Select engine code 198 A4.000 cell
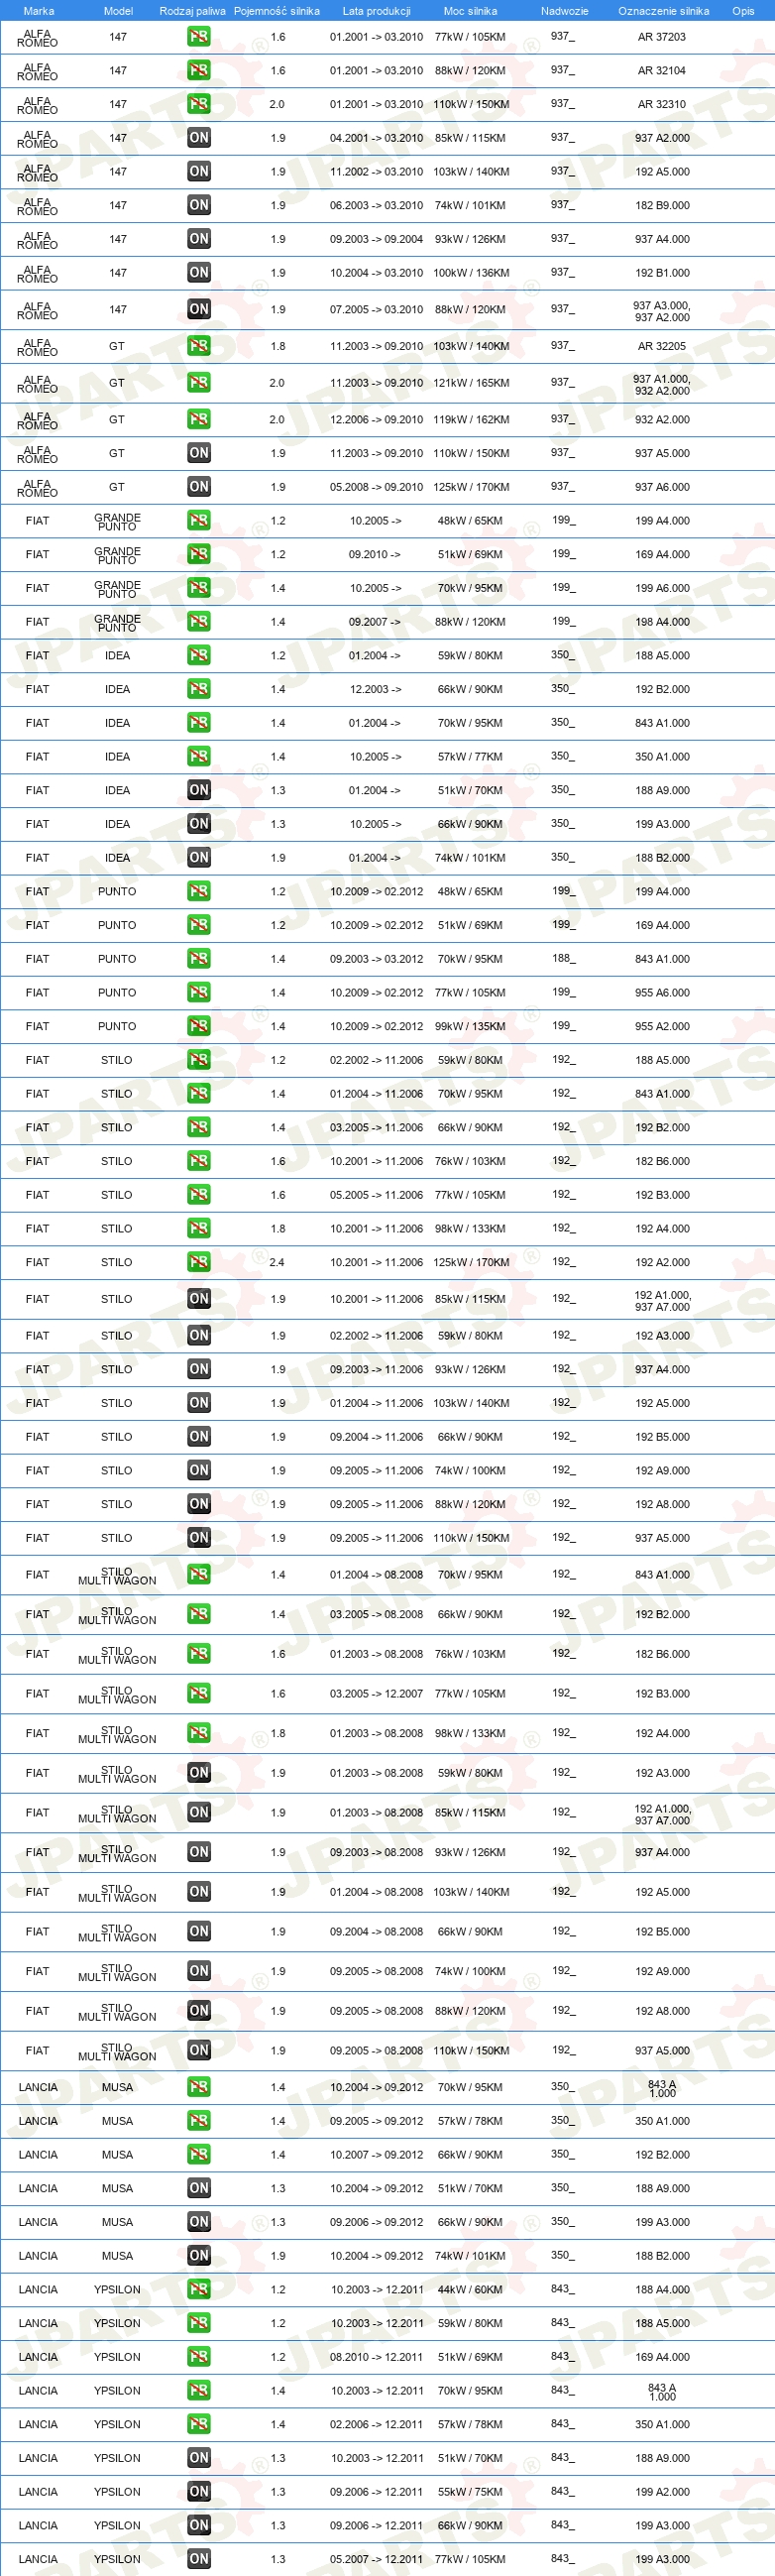This screenshot has height=2576, width=775. tap(662, 622)
